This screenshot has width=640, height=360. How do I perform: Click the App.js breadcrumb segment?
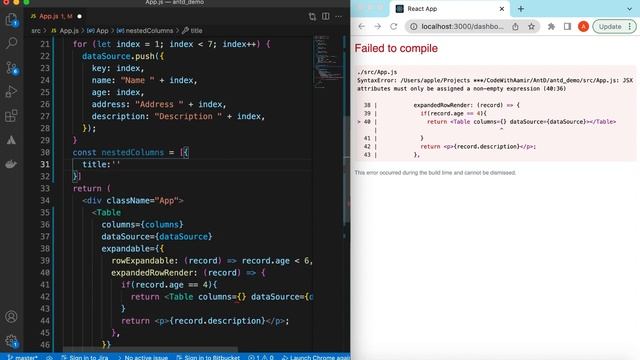click(x=65, y=31)
